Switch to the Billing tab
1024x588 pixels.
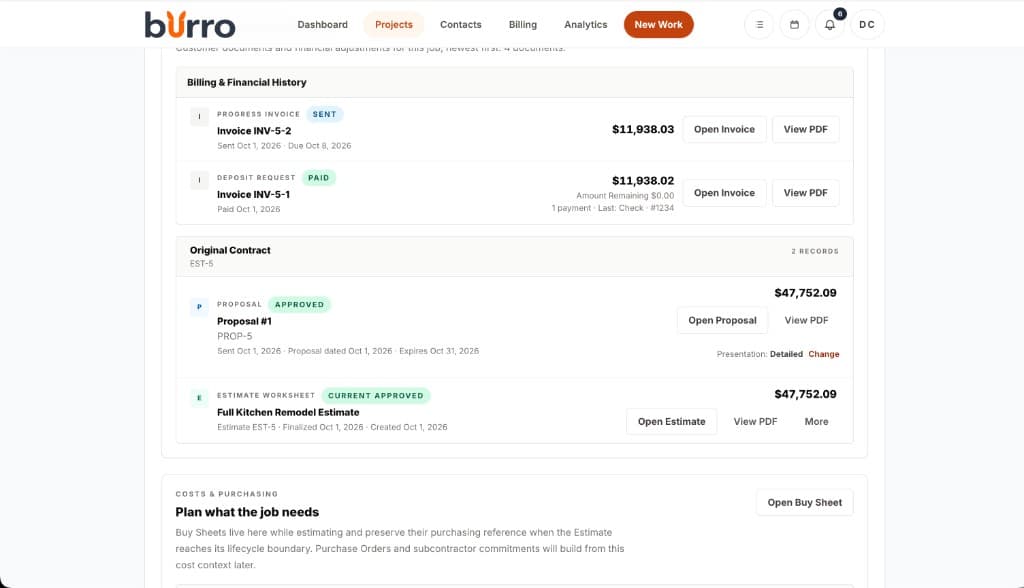tap(522, 25)
